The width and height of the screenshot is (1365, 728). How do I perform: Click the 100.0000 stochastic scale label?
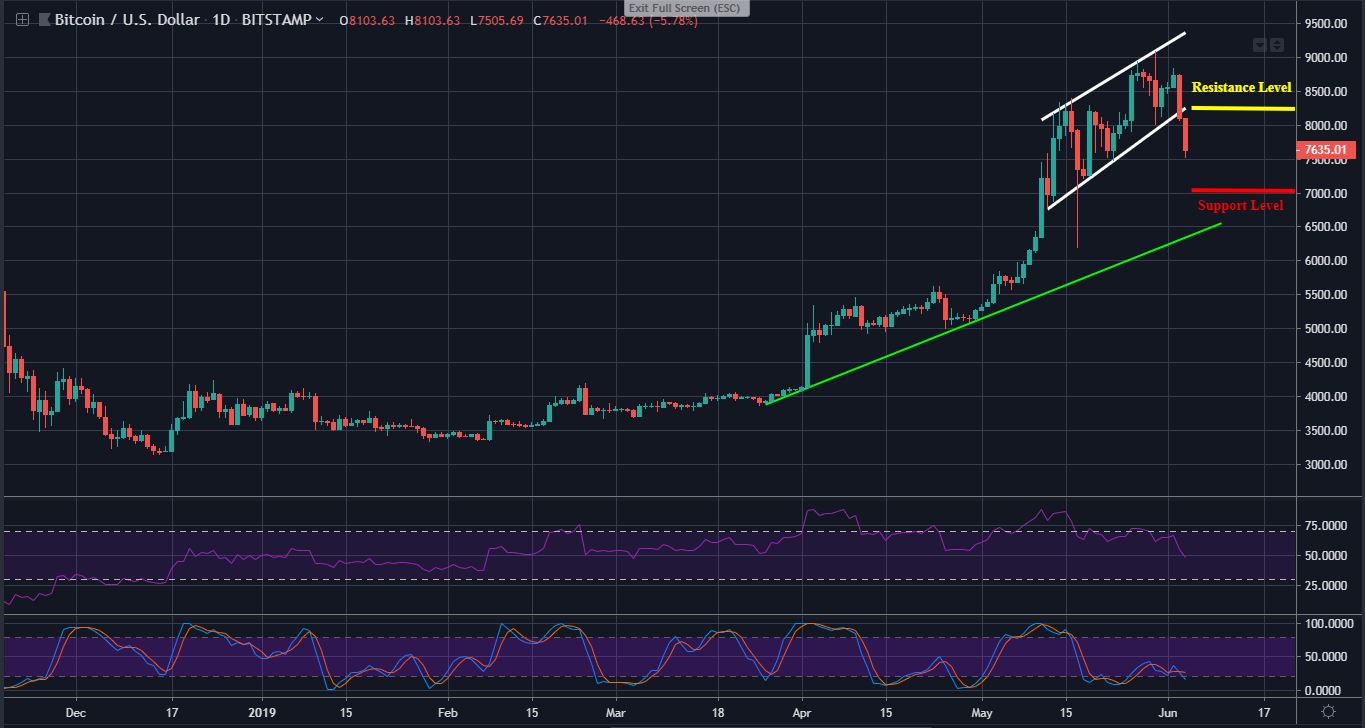[x=1328, y=623]
